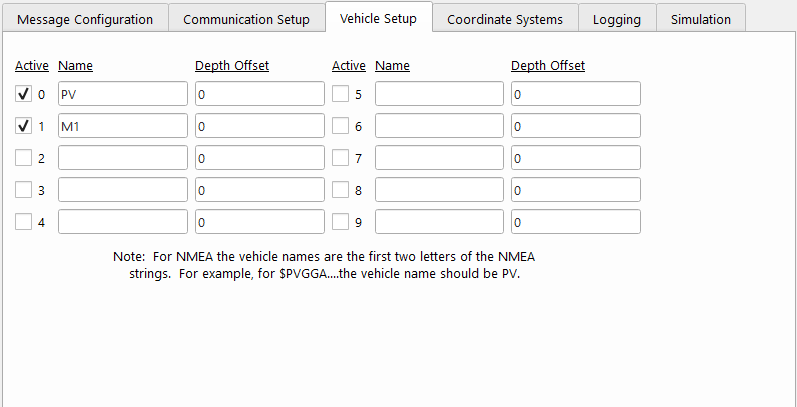Tick the Active box for vehicle 7
The height and width of the screenshot is (407, 797).
(x=340, y=159)
